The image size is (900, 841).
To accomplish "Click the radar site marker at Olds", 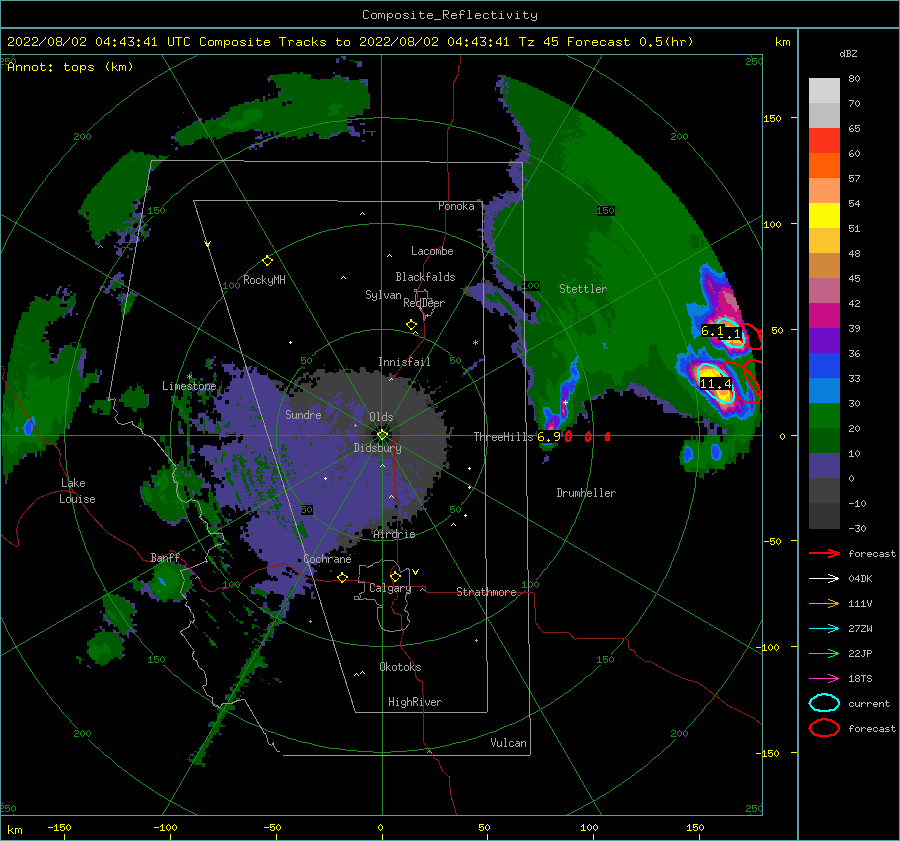I will pyautogui.click(x=382, y=435).
